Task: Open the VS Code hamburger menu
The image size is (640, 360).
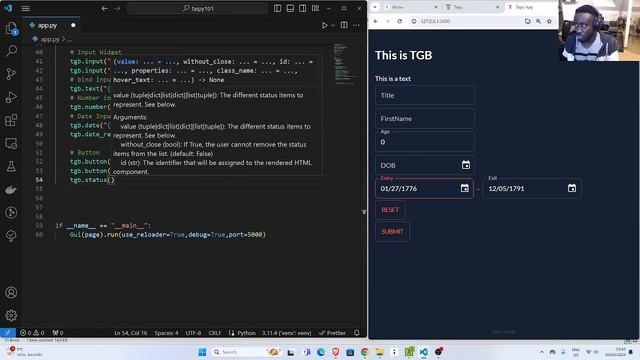Action: [25, 8]
